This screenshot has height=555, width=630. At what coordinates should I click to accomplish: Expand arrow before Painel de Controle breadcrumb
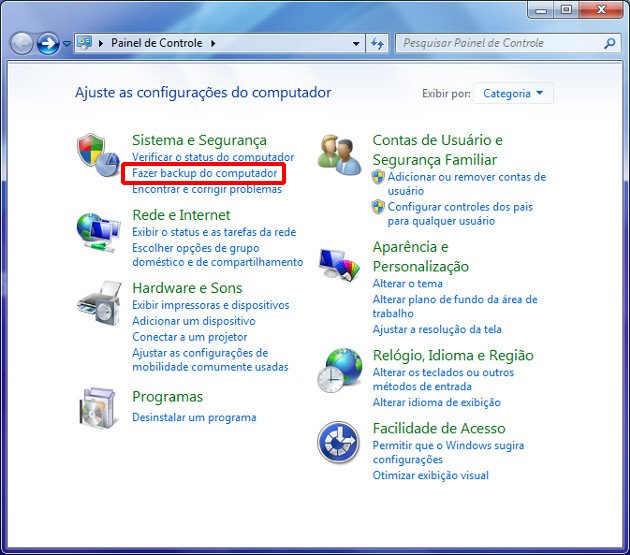(101, 43)
